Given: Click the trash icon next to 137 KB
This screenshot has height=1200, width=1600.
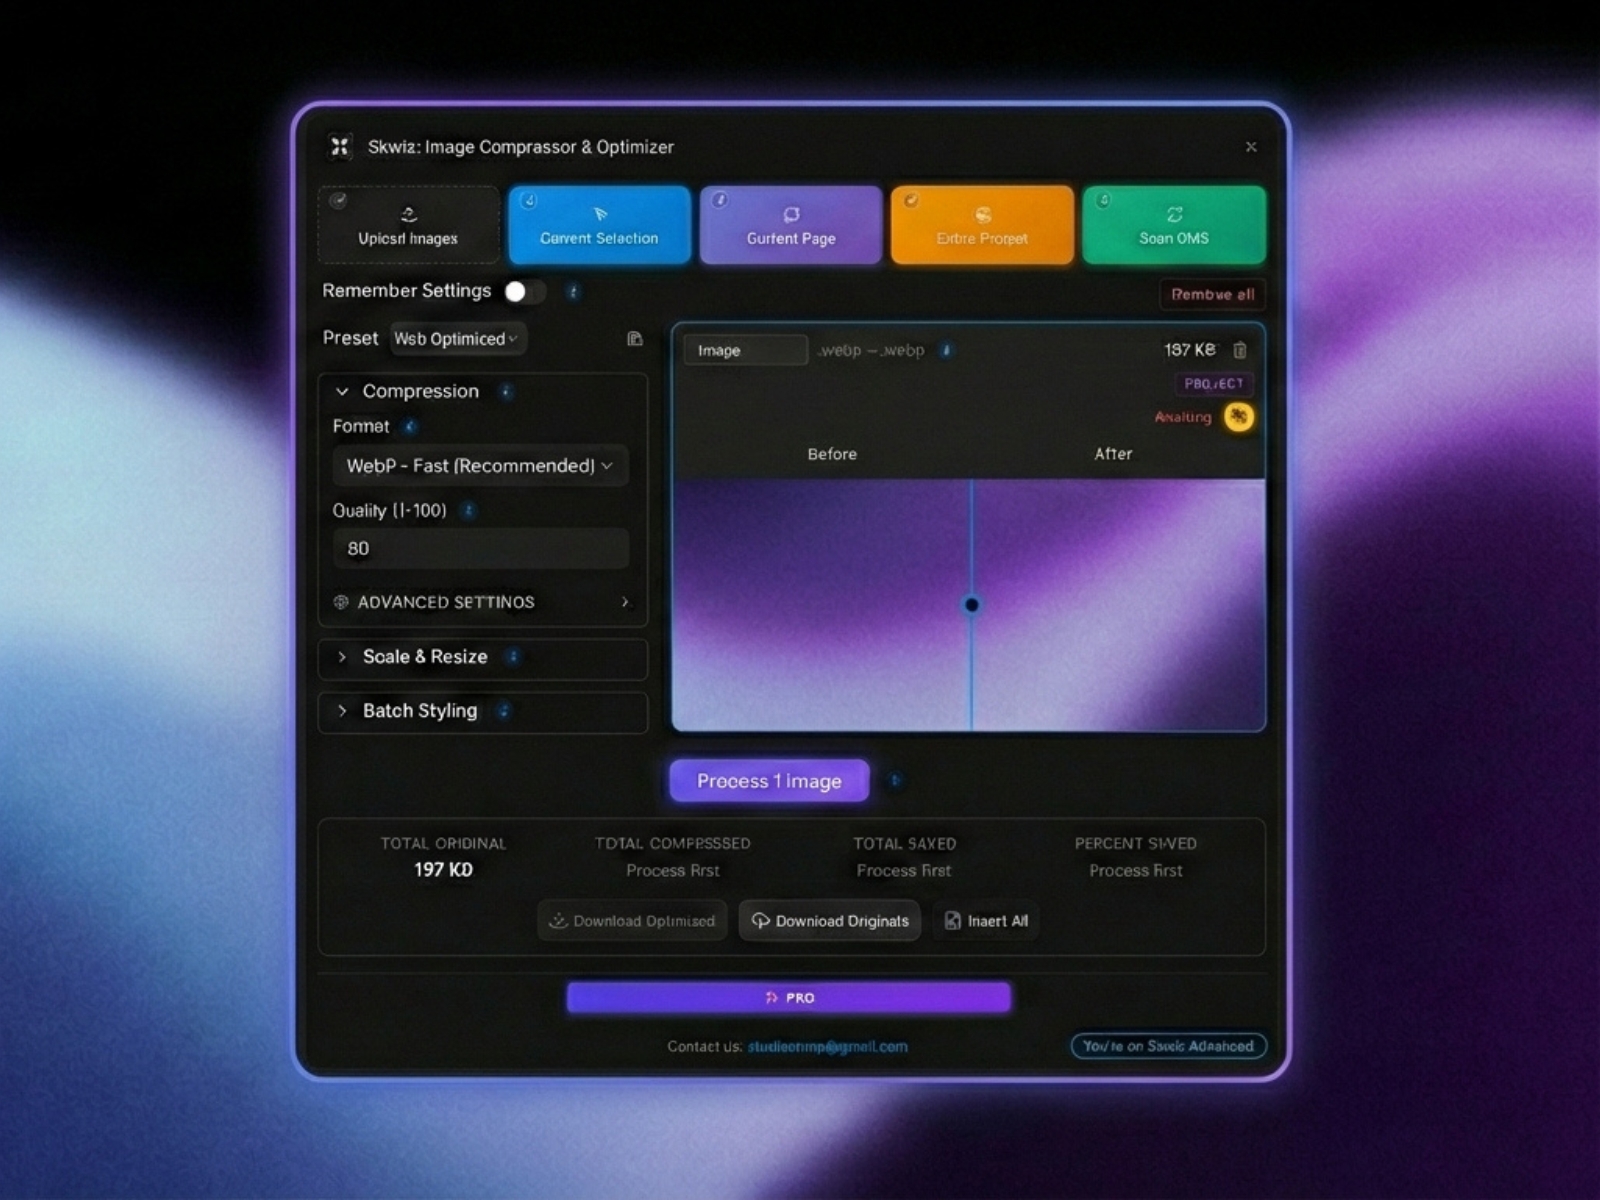Looking at the screenshot, I should tap(1240, 350).
